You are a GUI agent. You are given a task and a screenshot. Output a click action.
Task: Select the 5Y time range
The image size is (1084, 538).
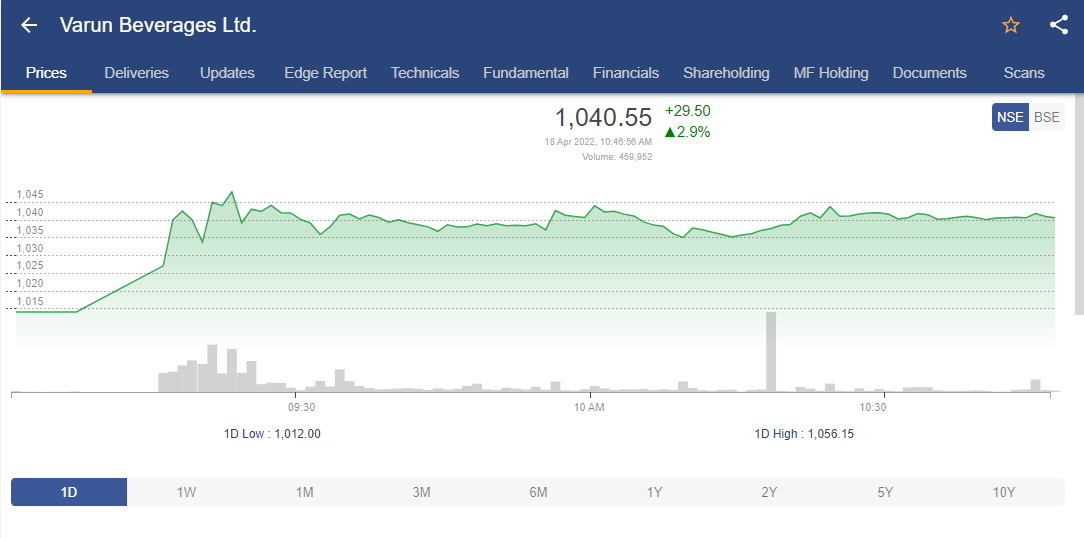[886, 492]
